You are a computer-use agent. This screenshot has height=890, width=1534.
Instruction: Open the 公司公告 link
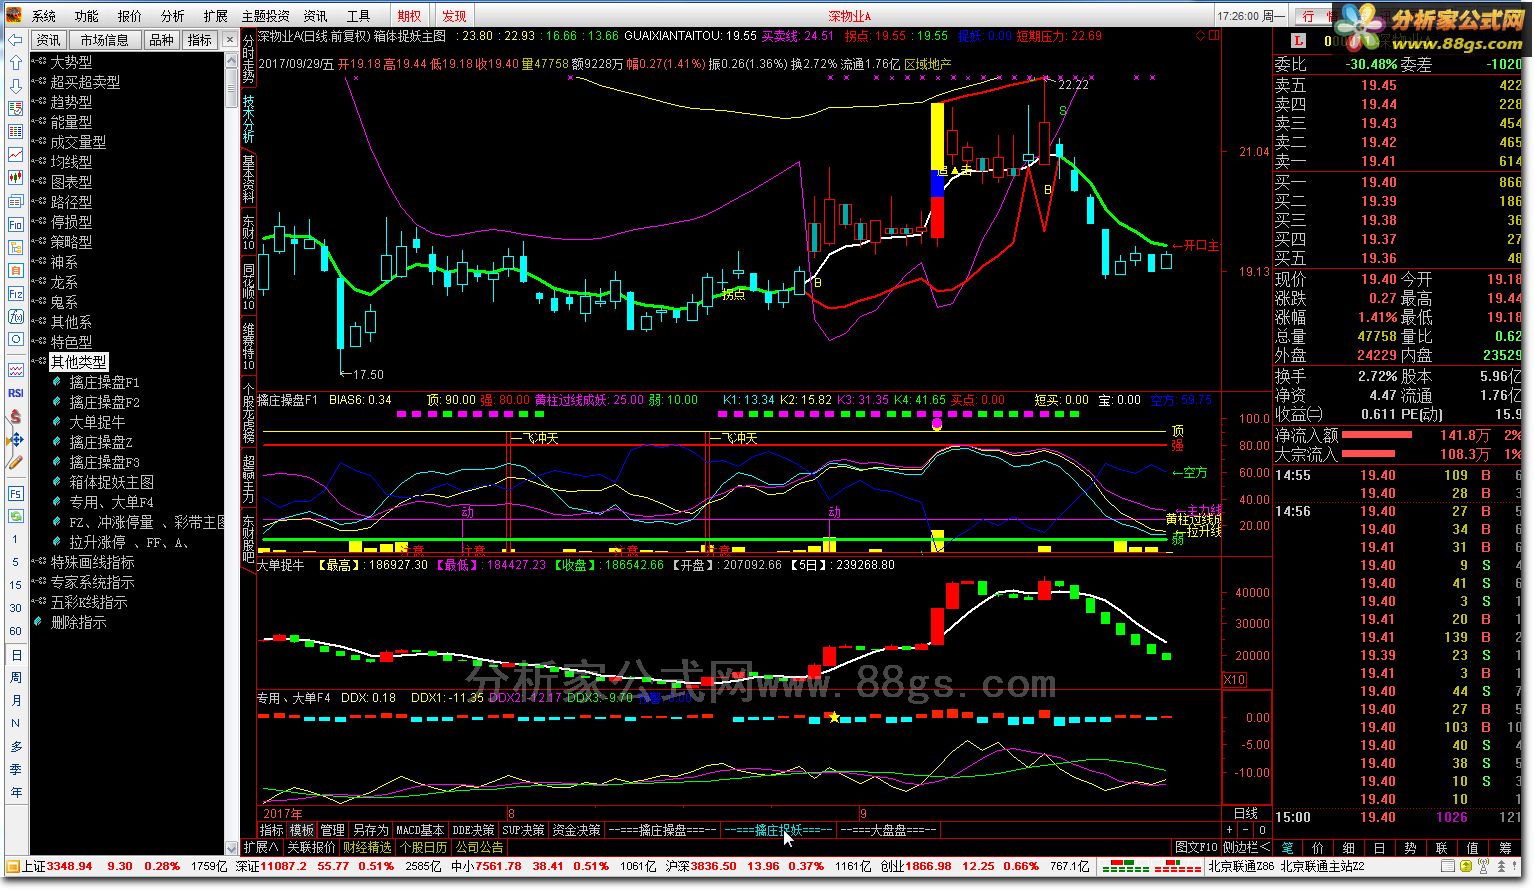pos(480,847)
